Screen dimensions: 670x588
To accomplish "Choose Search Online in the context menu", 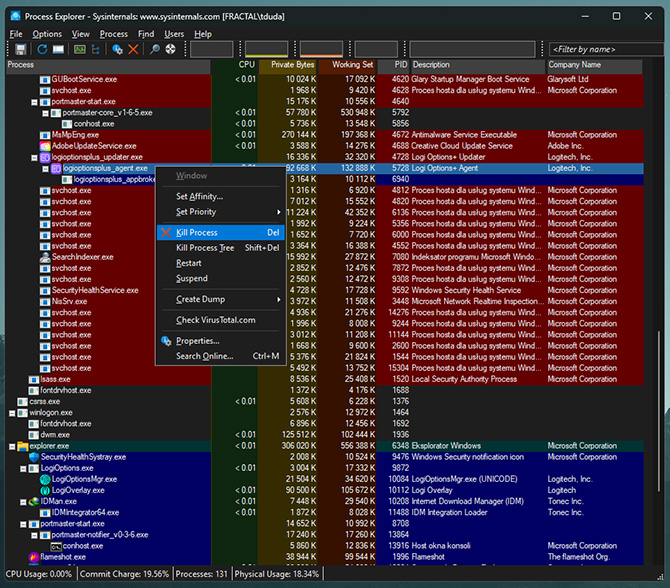I will [x=221, y=356].
